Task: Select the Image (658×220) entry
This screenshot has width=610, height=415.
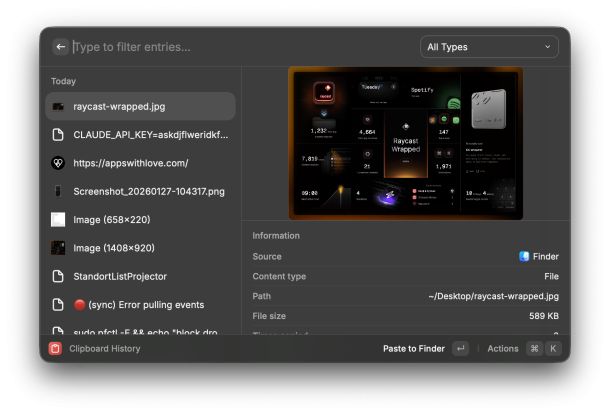Action: [140, 220]
